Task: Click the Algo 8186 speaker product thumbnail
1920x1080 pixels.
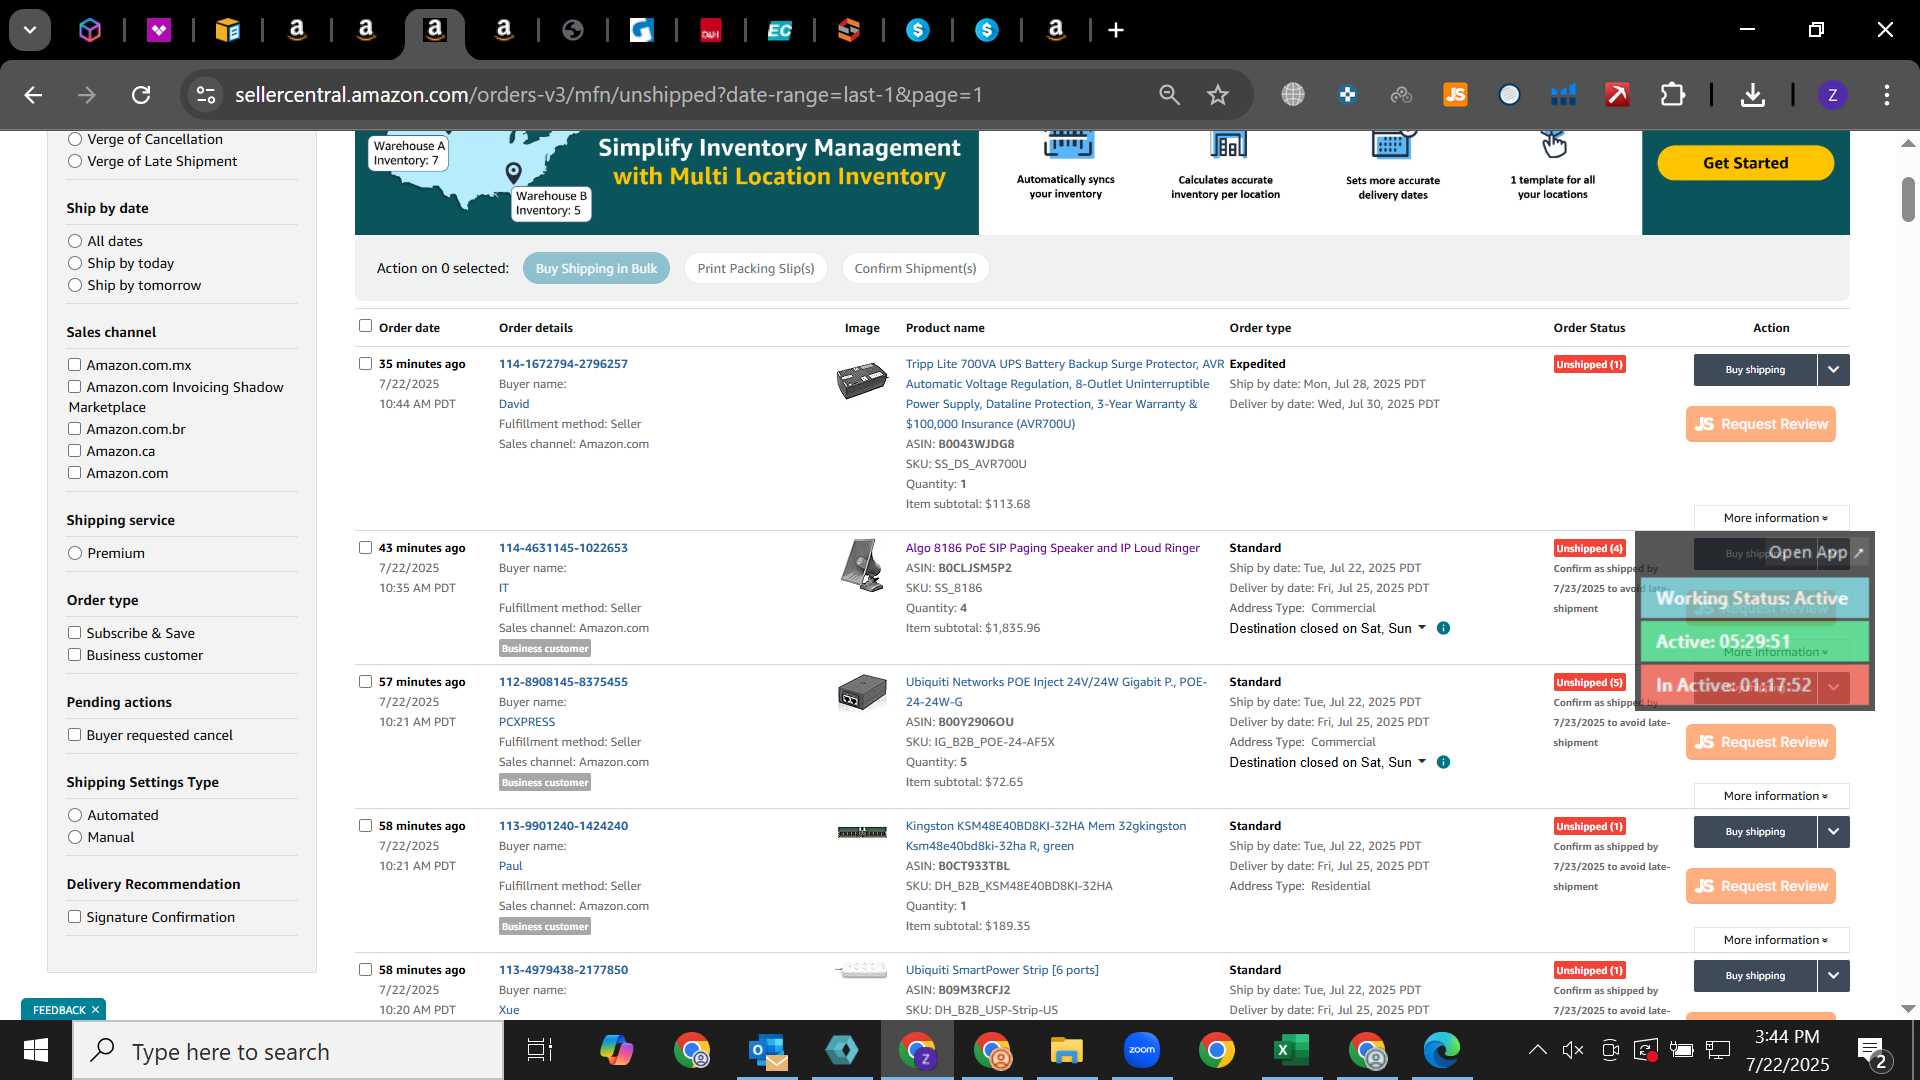Action: pyautogui.click(x=862, y=566)
